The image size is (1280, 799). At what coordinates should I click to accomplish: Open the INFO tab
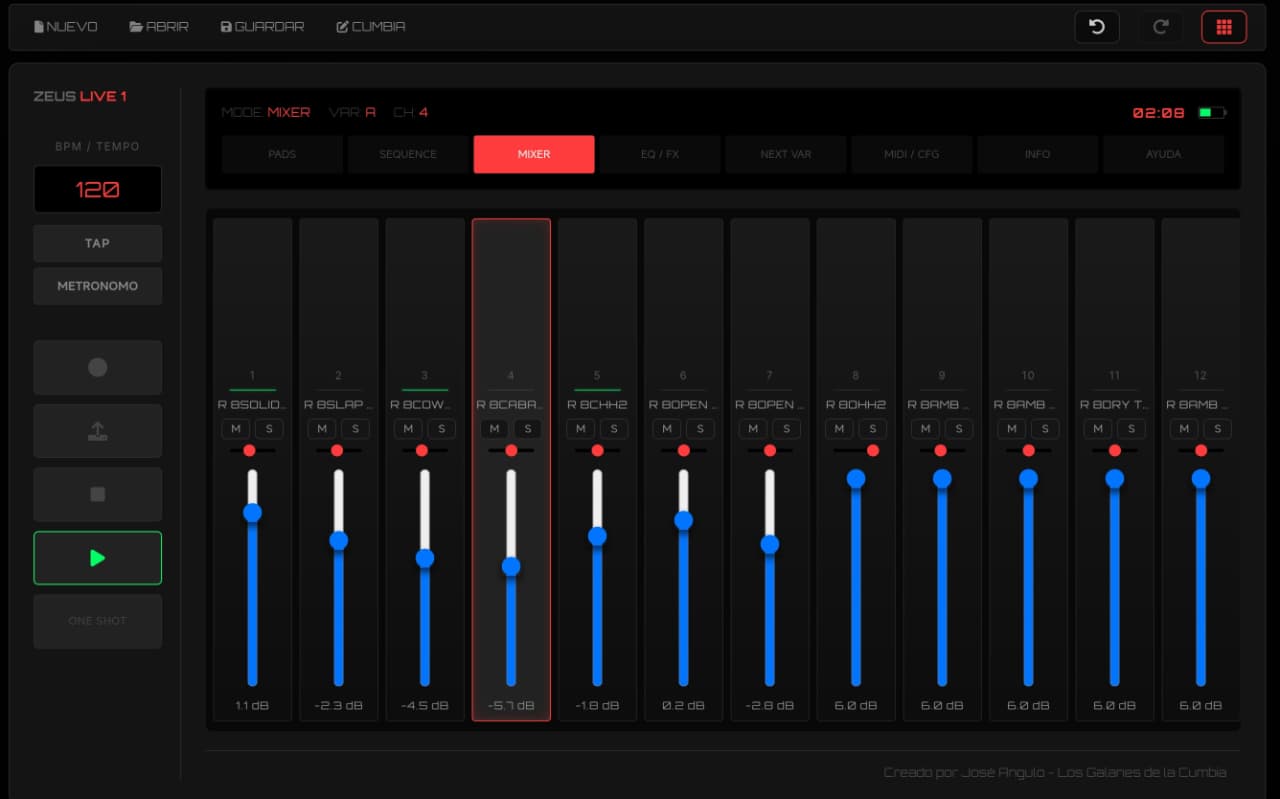[x=1037, y=155]
